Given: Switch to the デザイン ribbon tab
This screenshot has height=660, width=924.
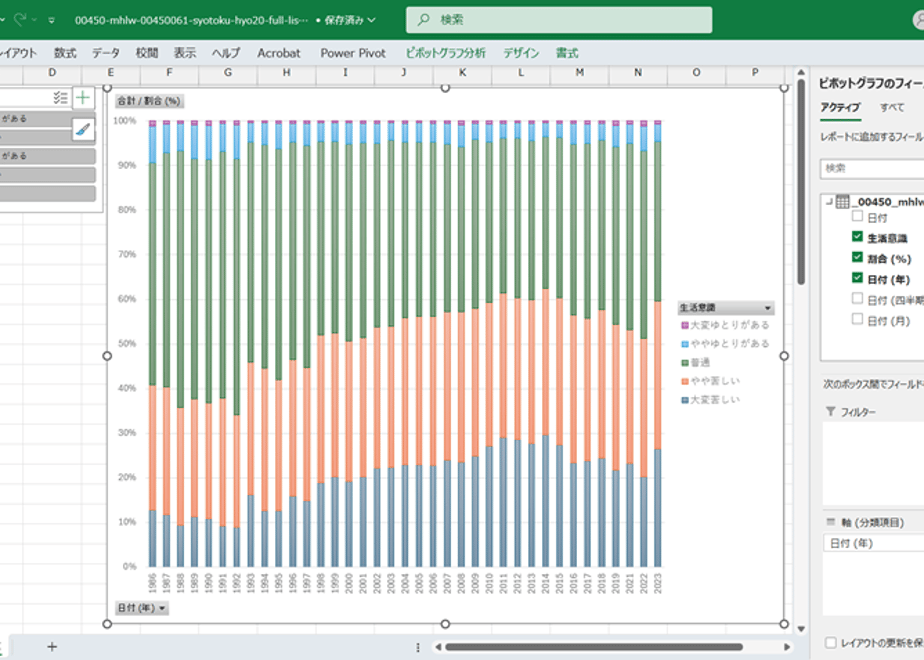Looking at the screenshot, I should [521, 53].
